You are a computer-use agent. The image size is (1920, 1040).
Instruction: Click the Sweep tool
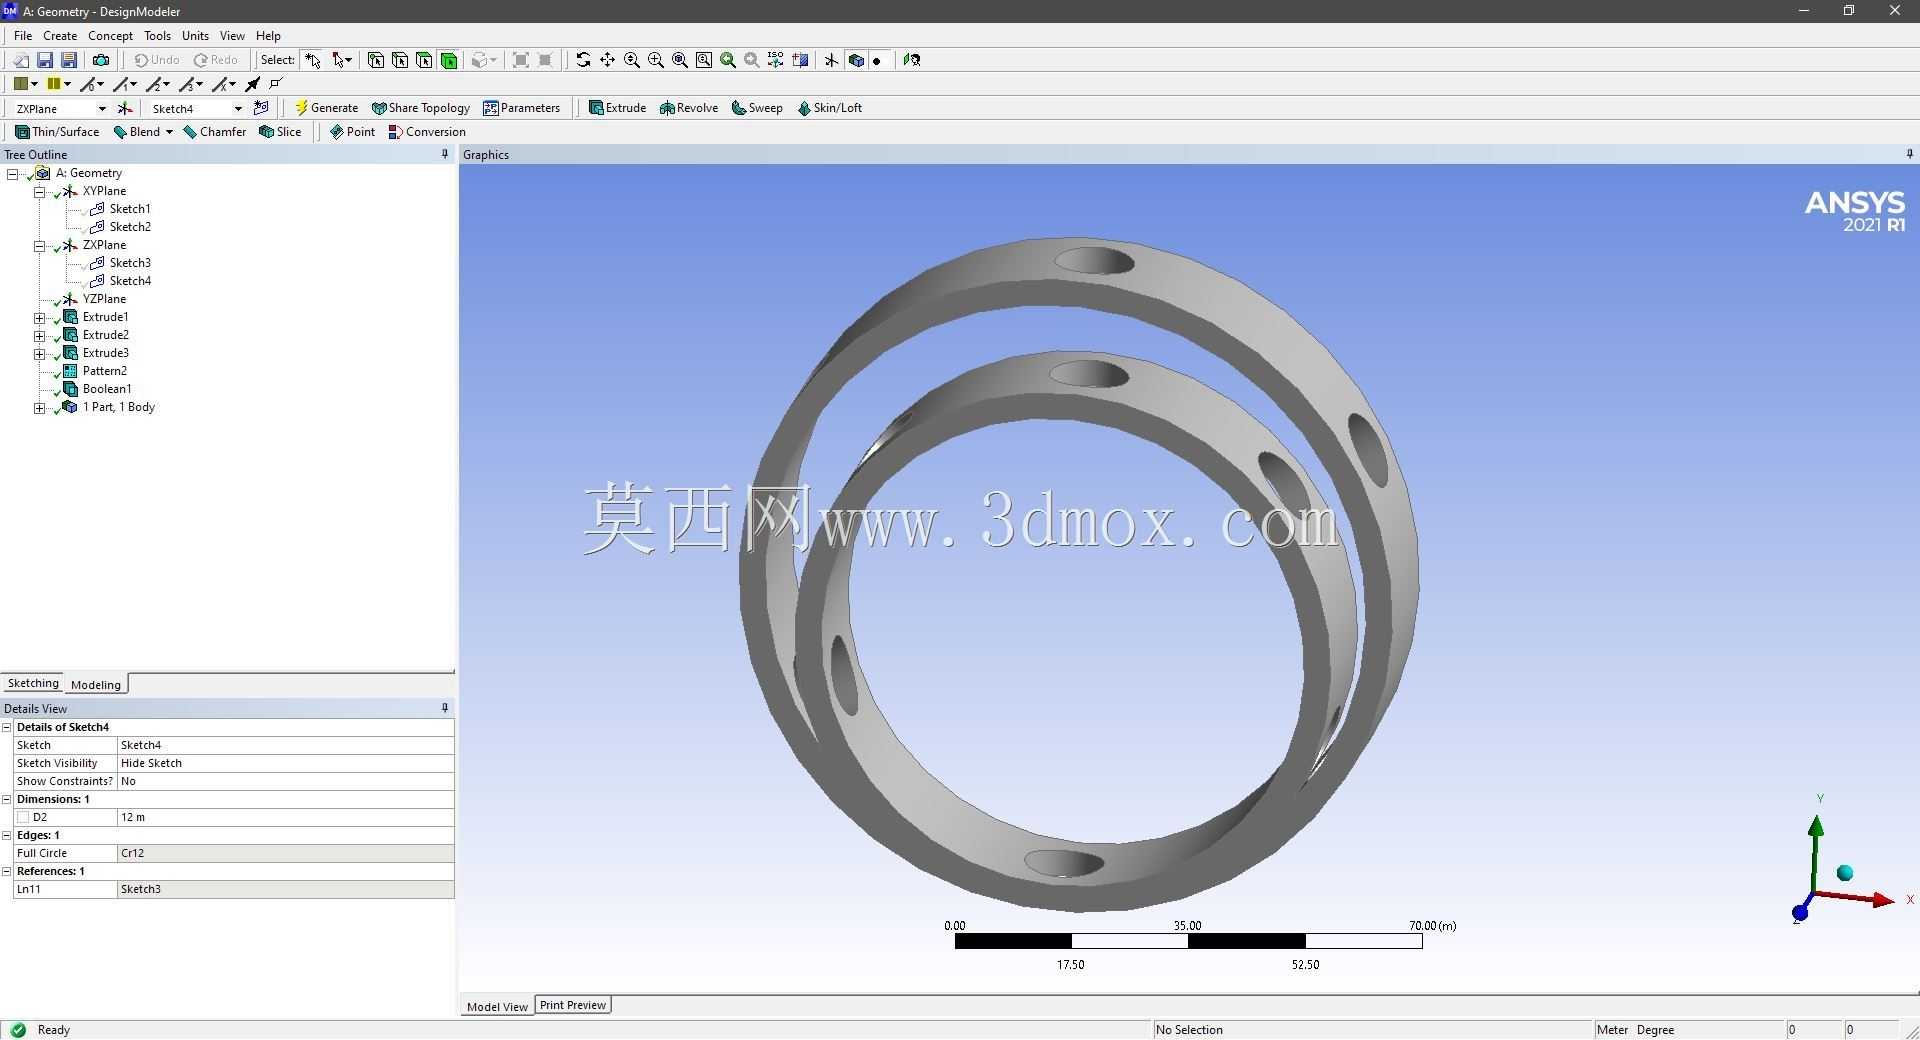757,108
